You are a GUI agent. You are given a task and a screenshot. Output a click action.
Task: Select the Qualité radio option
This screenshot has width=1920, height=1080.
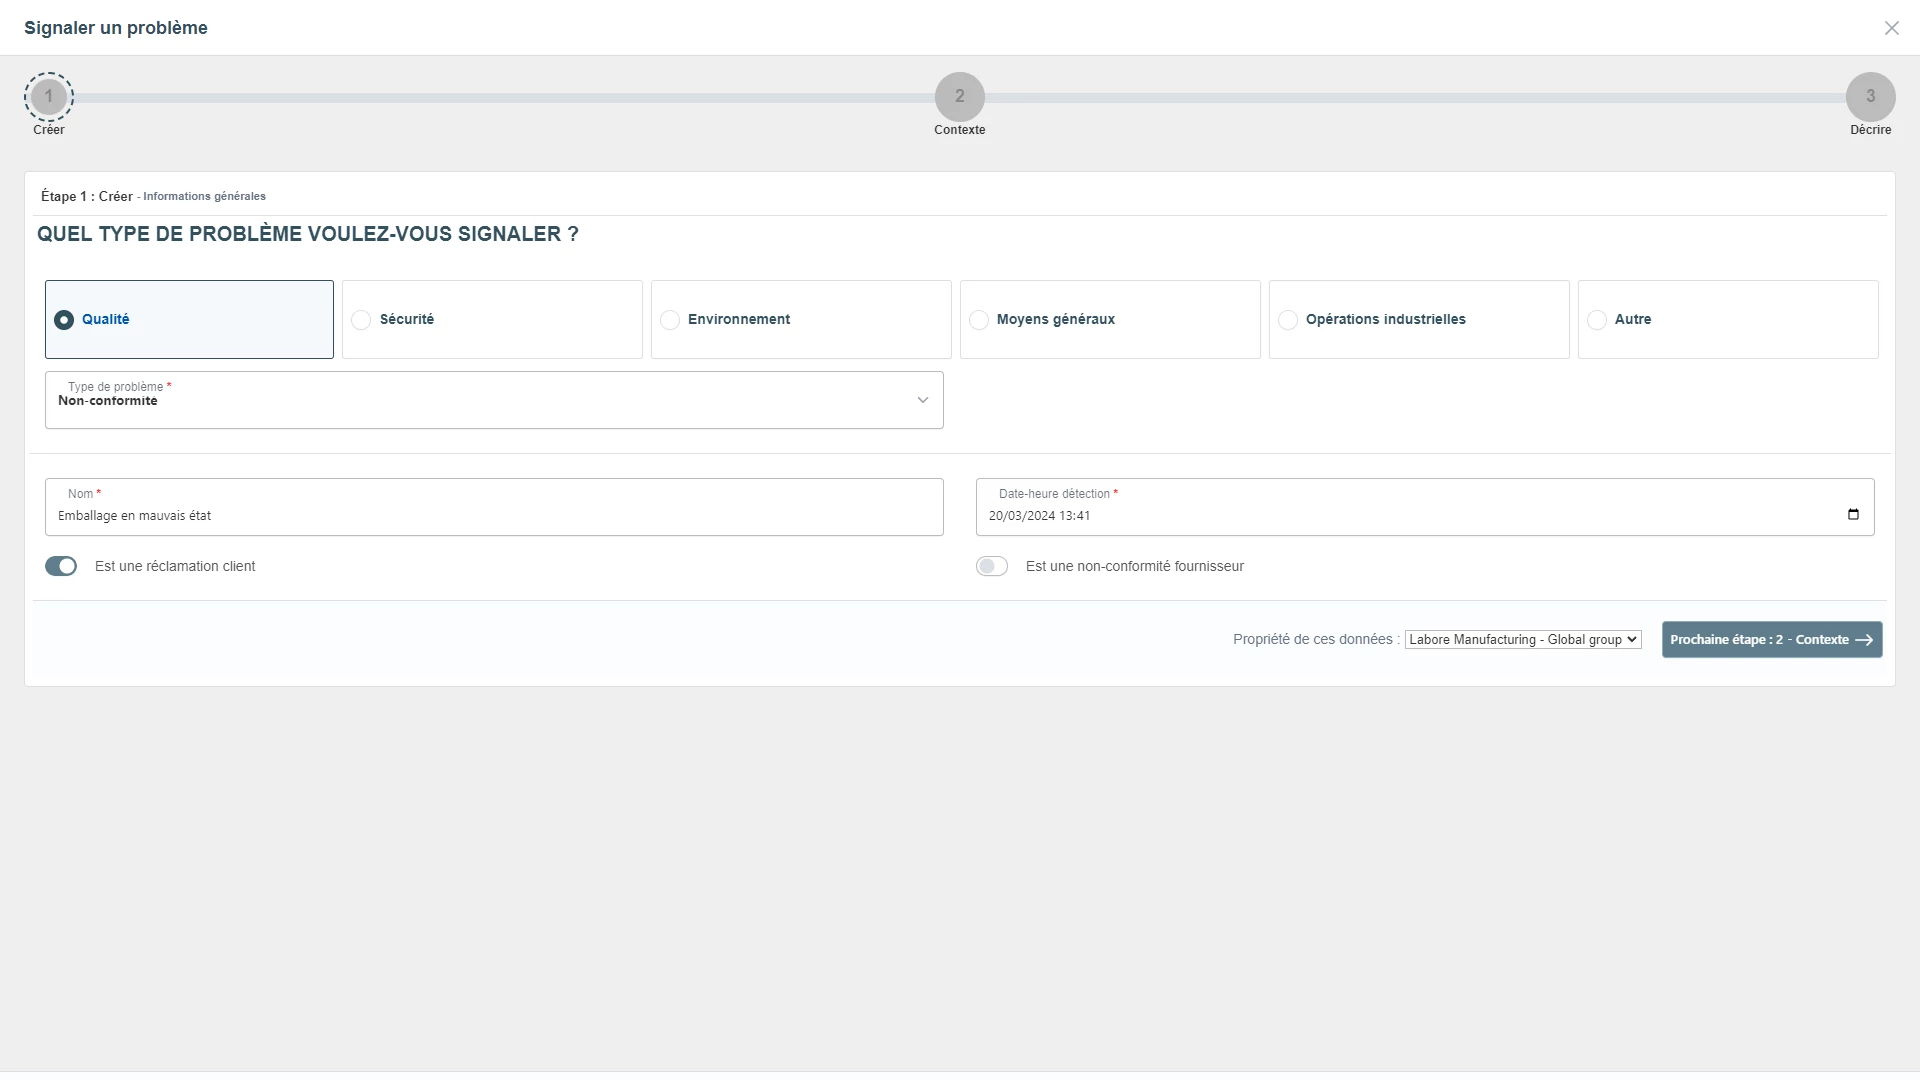[189, 319]
